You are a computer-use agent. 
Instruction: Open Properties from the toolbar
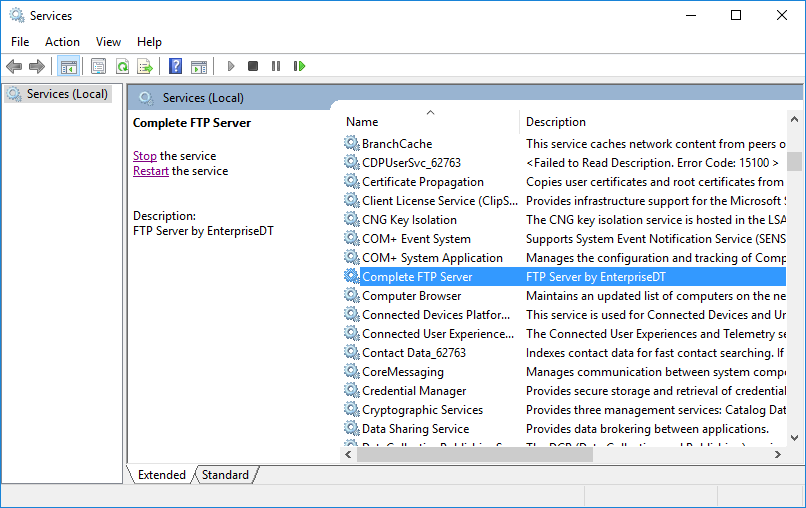point(98,66)
